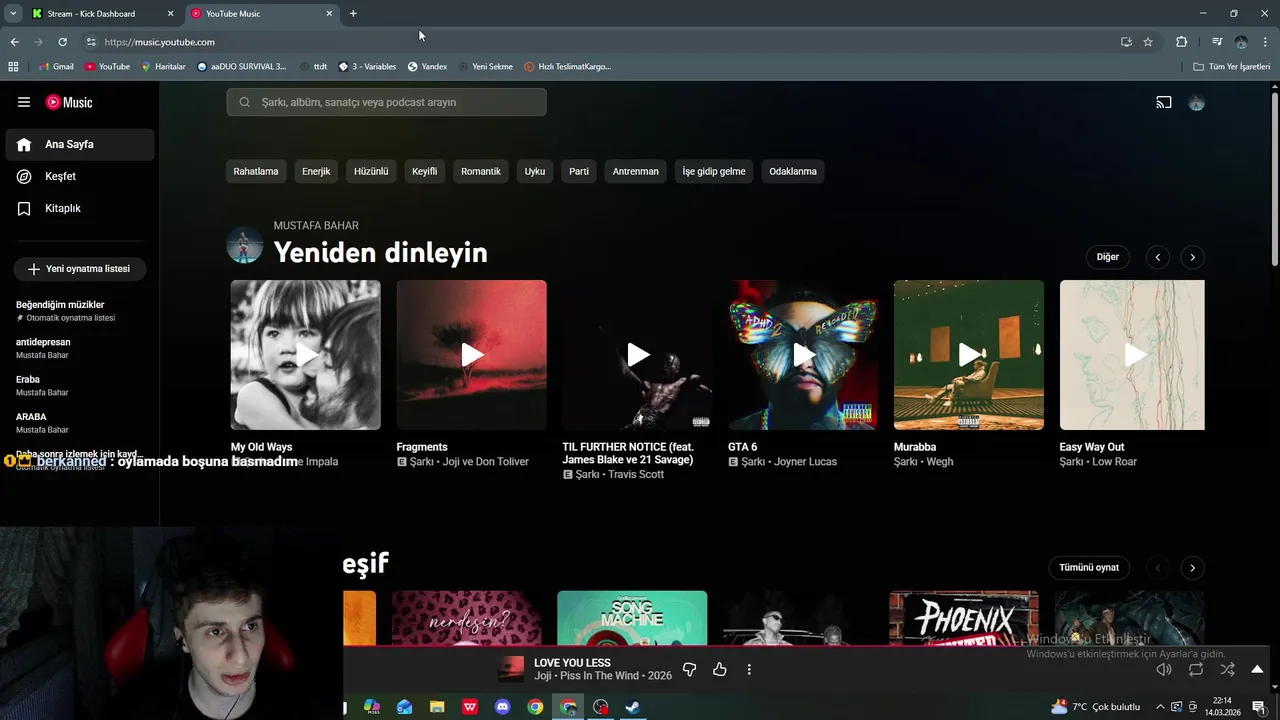The width and height of the screenshot is (1280, 720).
Task: Open Tüm Yer İşaretleri bookmarks folder
Action: 1232,67
